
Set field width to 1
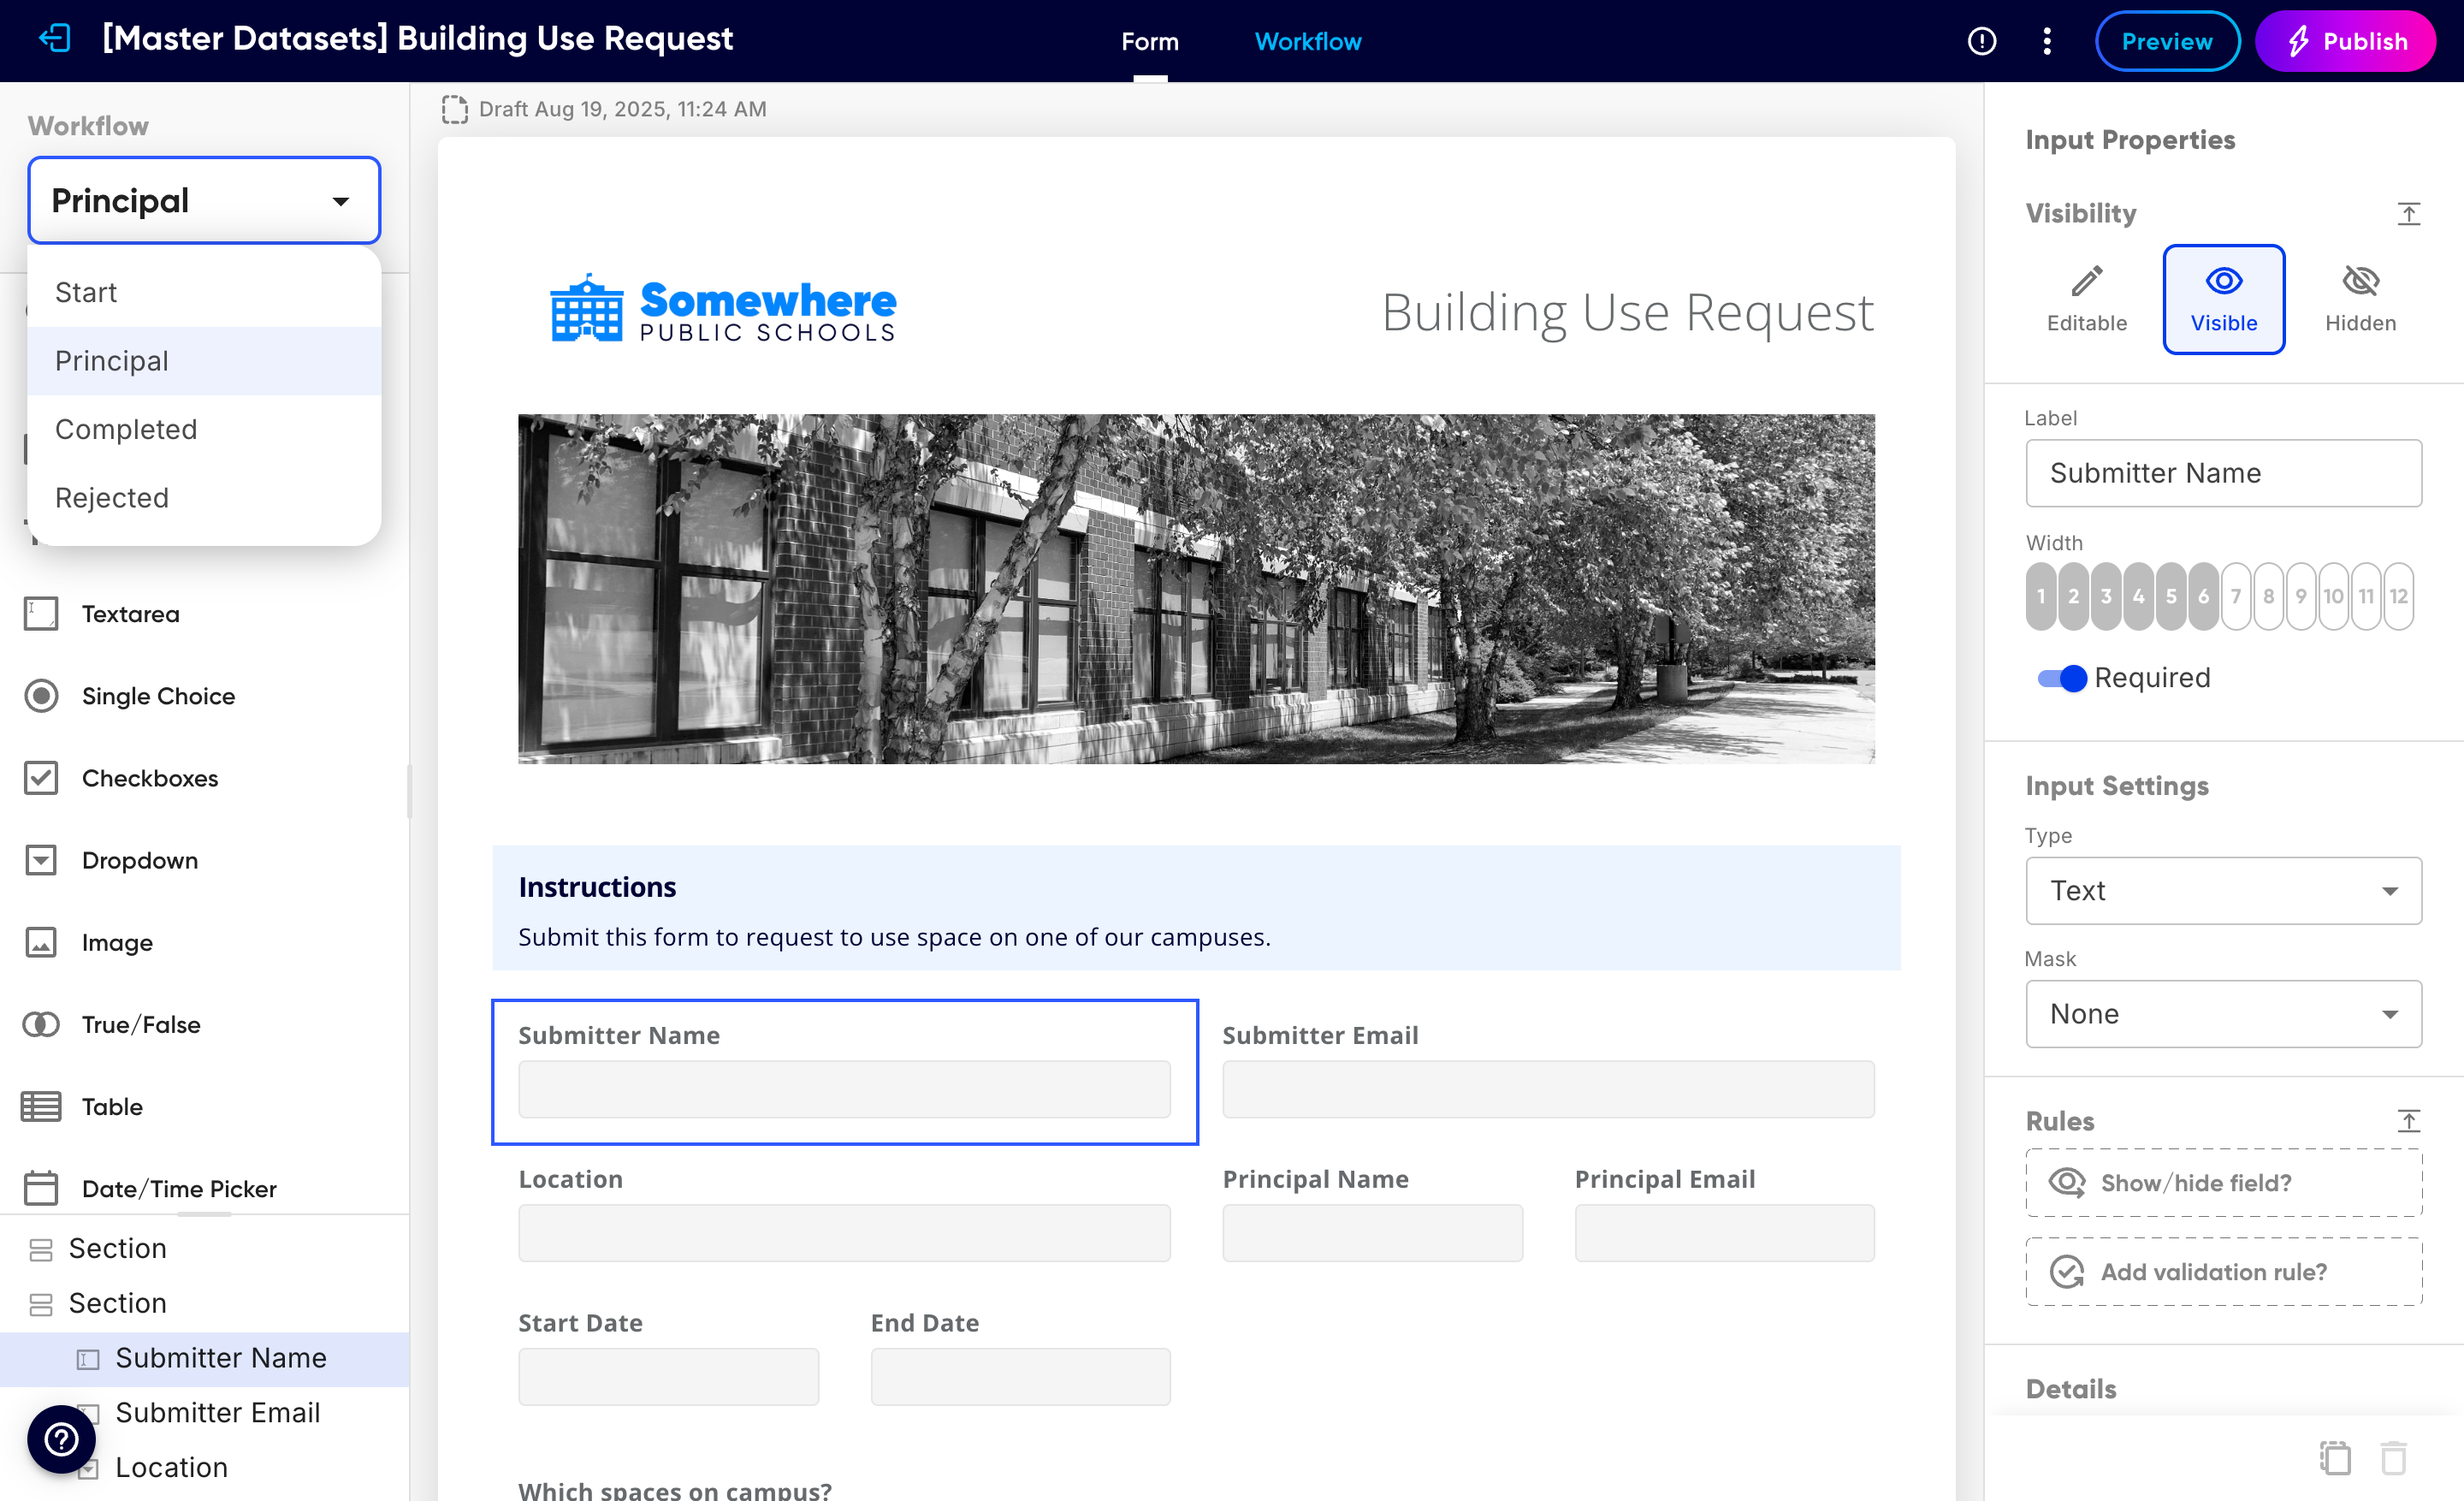pyautogui.click(x=2041, y=596)
